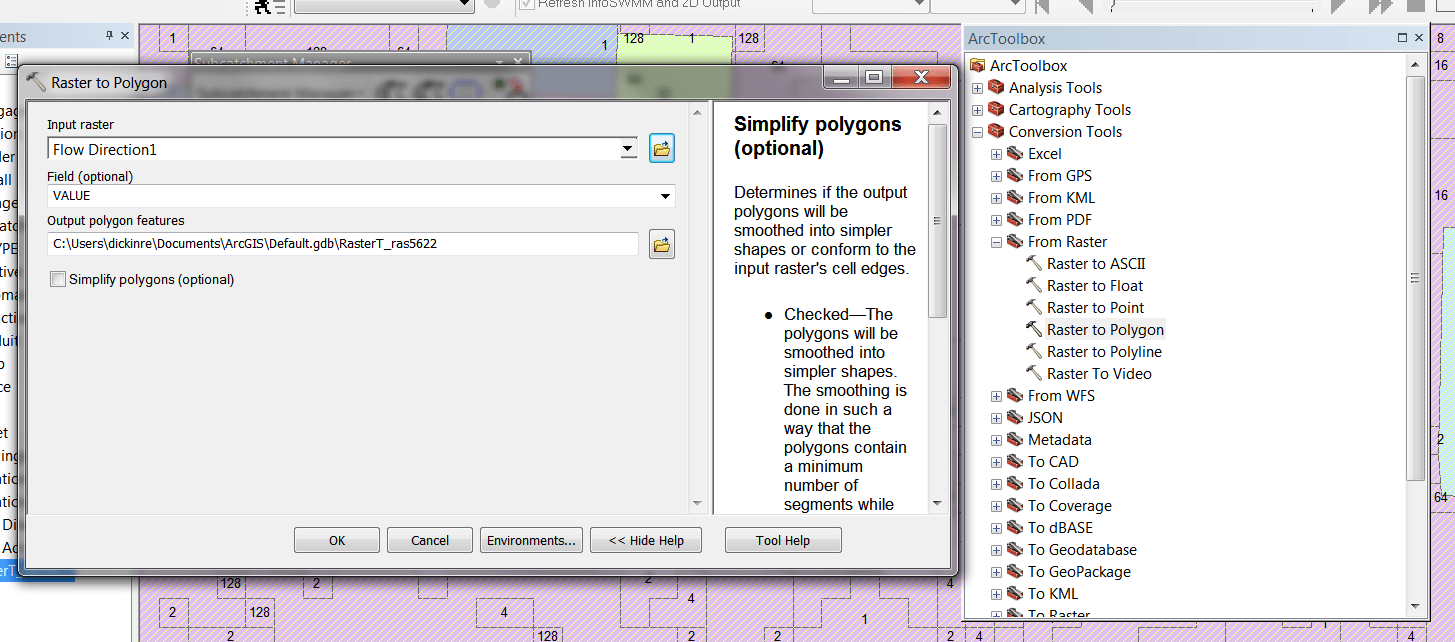Image resolution: width=1455 pixels, height=642 pixels.
Task: Expand Cartography Tools toolbox
Action: pos(977,110)
